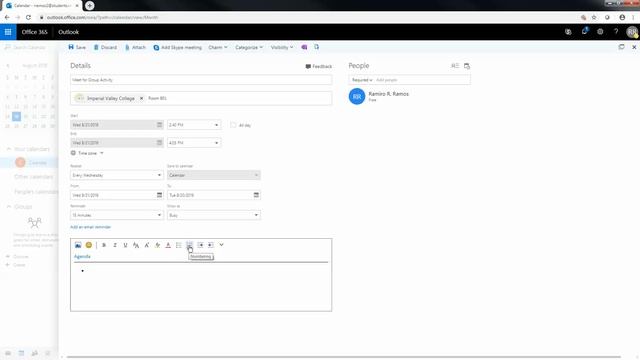
Task: Attach a file to the event
Action: (x=136, y=47)
